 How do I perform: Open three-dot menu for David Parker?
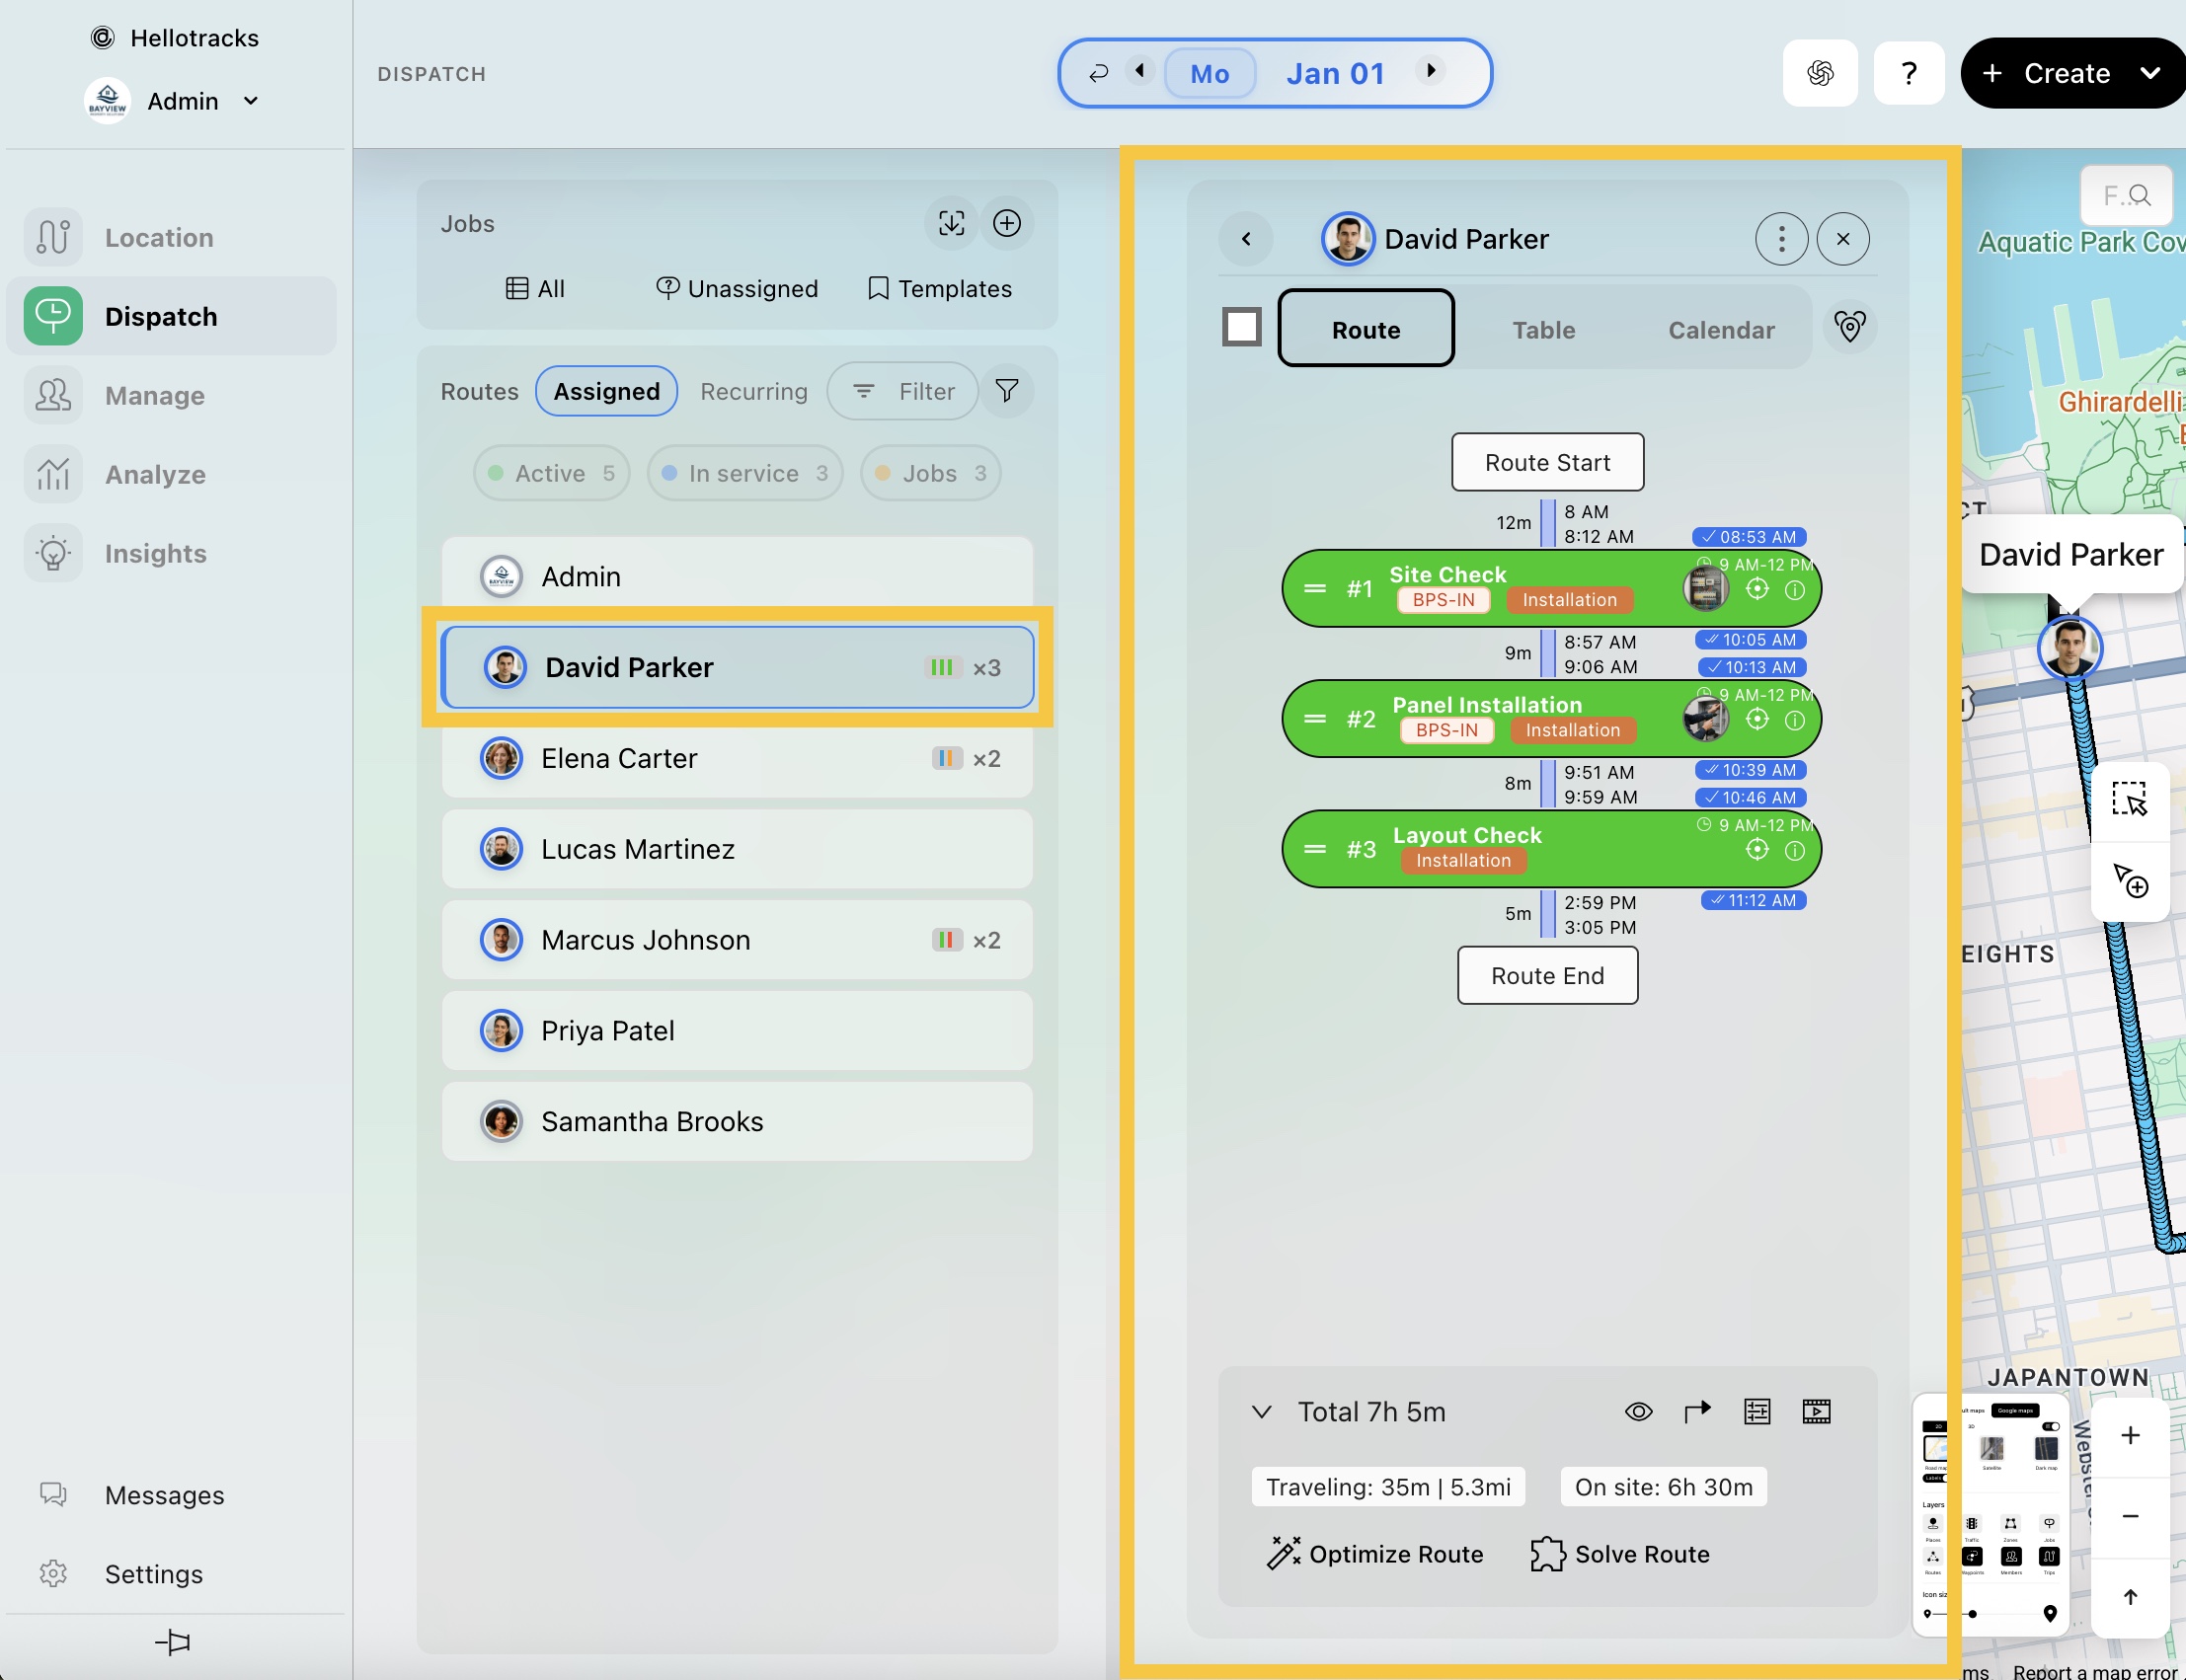[1781, 239]
